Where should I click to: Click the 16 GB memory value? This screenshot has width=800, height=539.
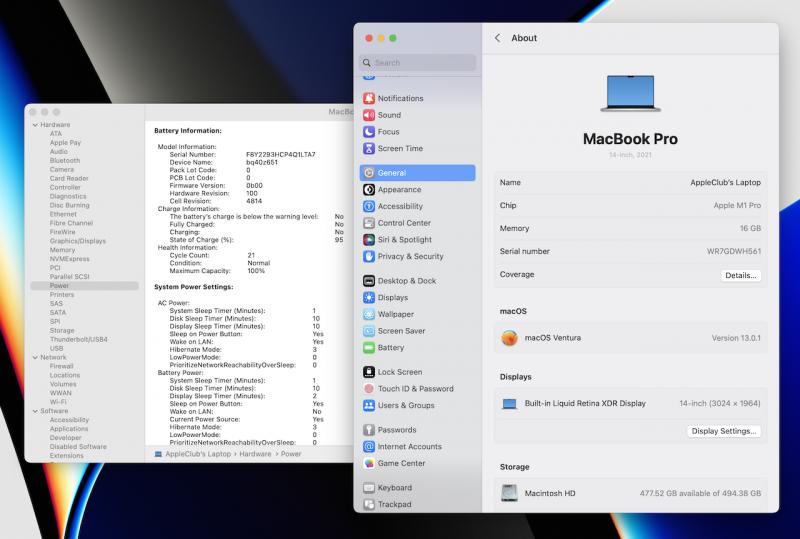(x=750, y=229)
